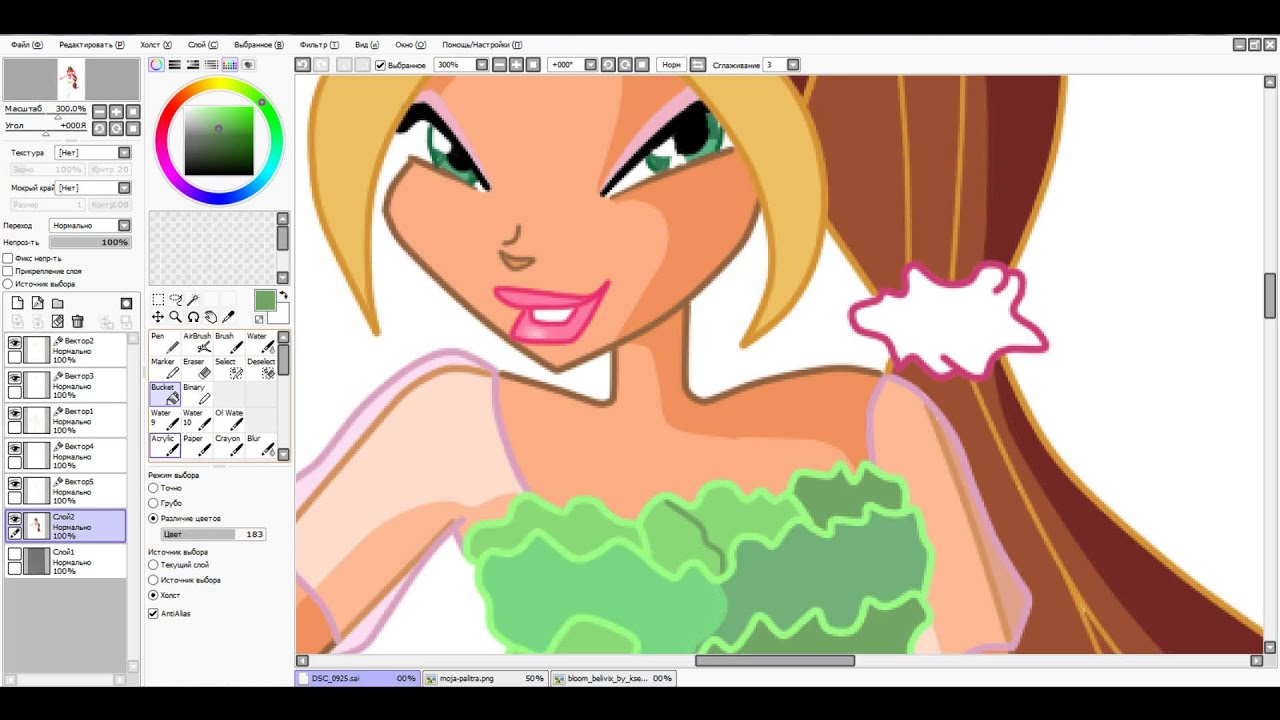Click the navigator preview thumbnail
The image size is (1280, 720).
70,78
